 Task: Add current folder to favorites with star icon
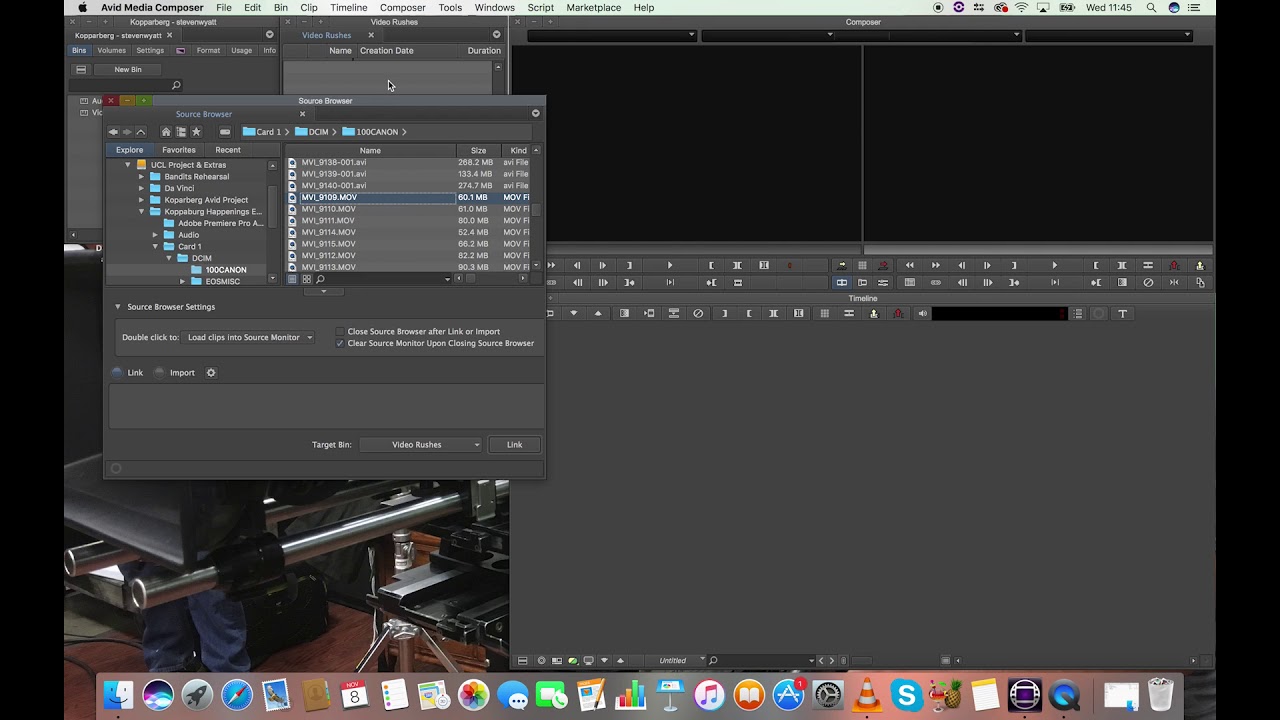[196, 132]
